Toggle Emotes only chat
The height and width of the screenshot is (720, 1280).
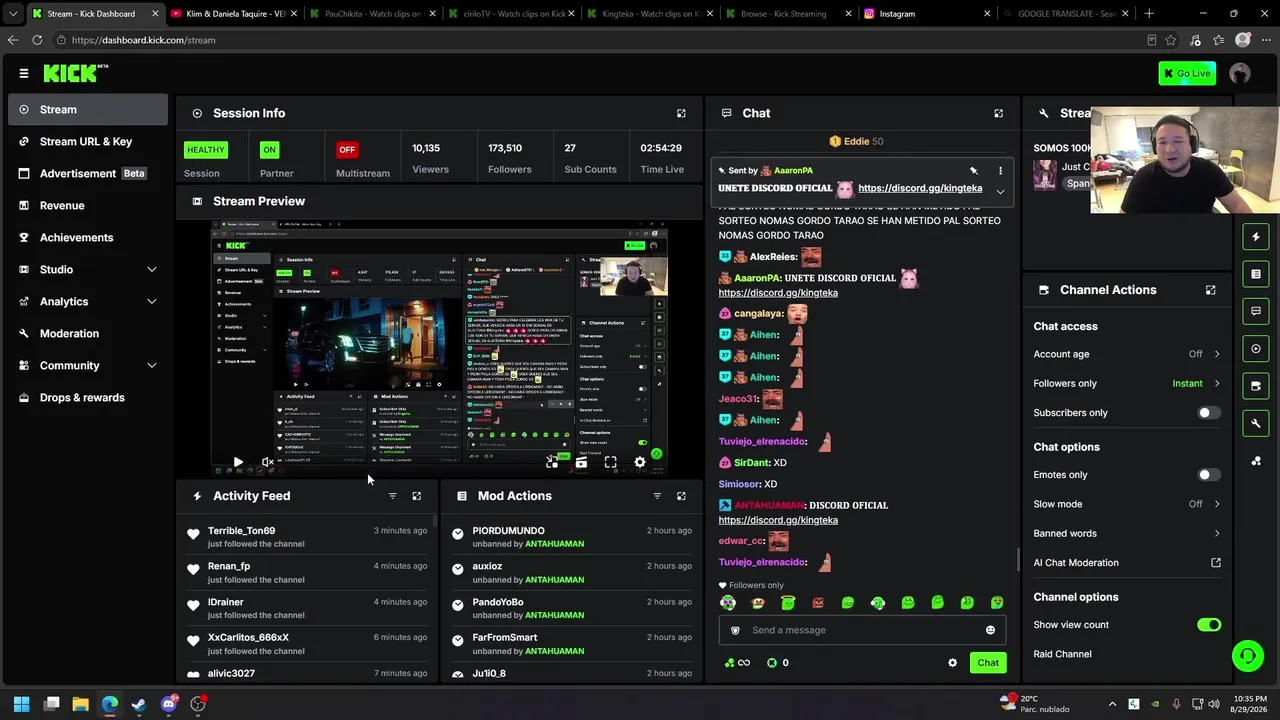coord(1209,475)
